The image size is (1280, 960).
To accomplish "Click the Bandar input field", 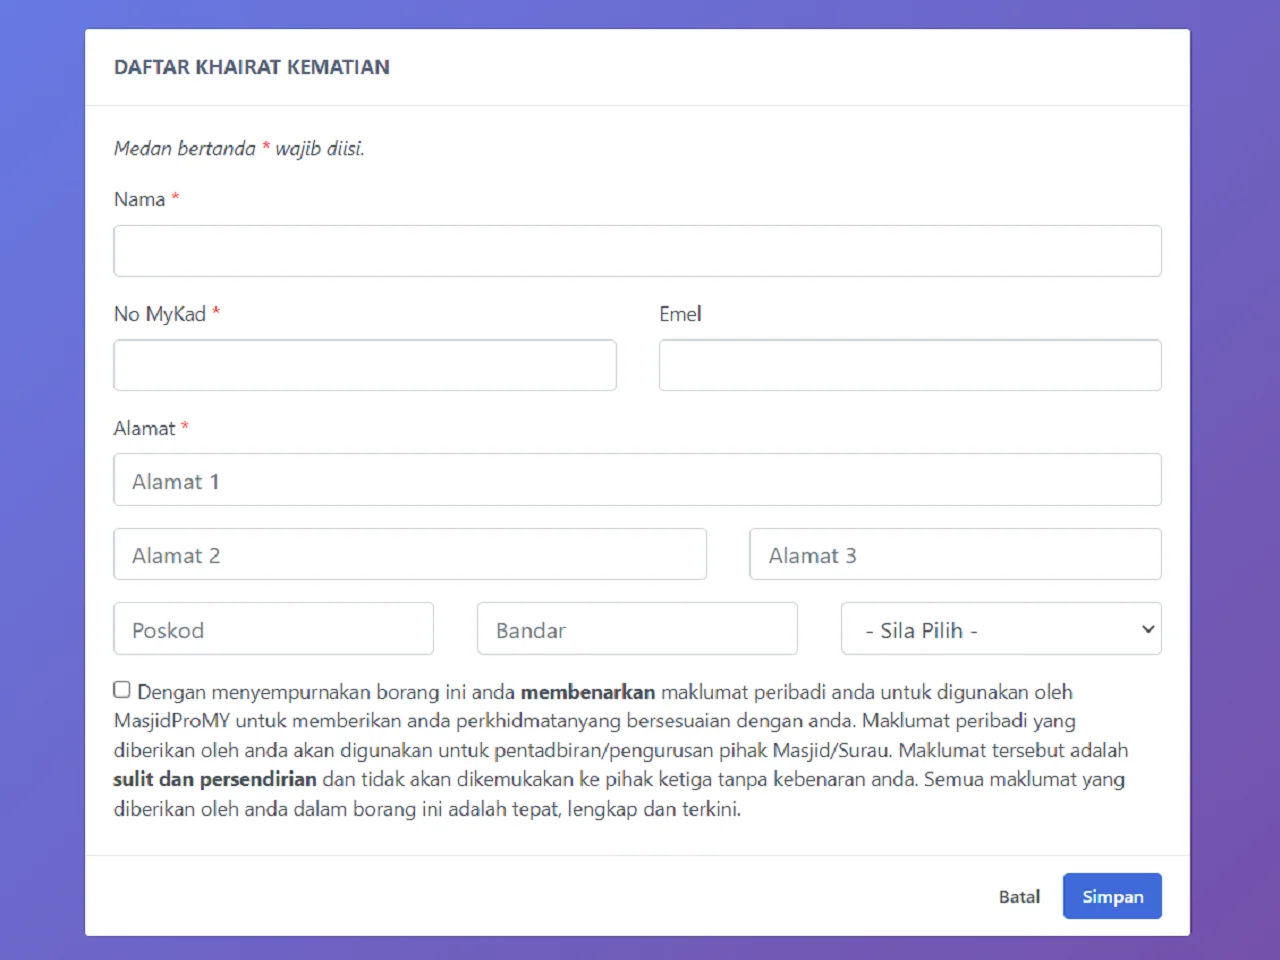I will click(637, 629).
